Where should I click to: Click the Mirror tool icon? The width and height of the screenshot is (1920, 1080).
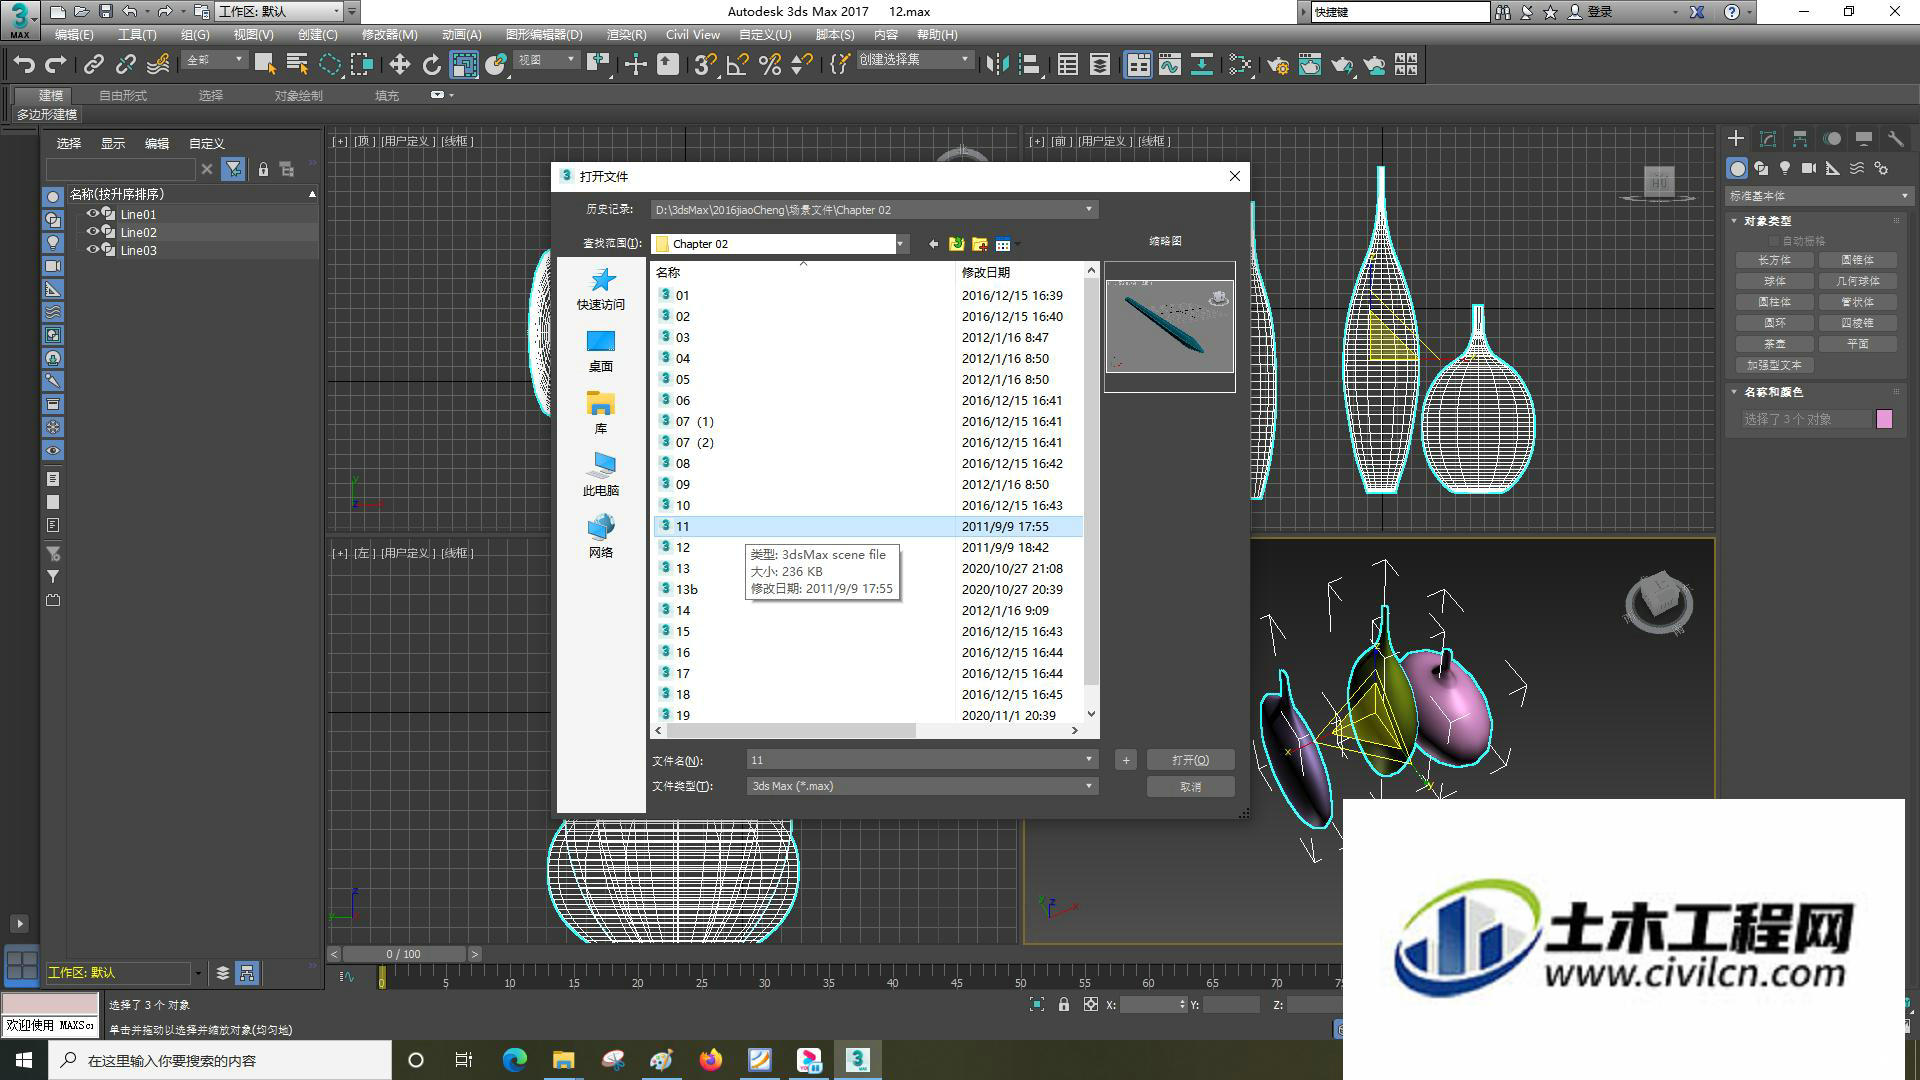[997, 65]
